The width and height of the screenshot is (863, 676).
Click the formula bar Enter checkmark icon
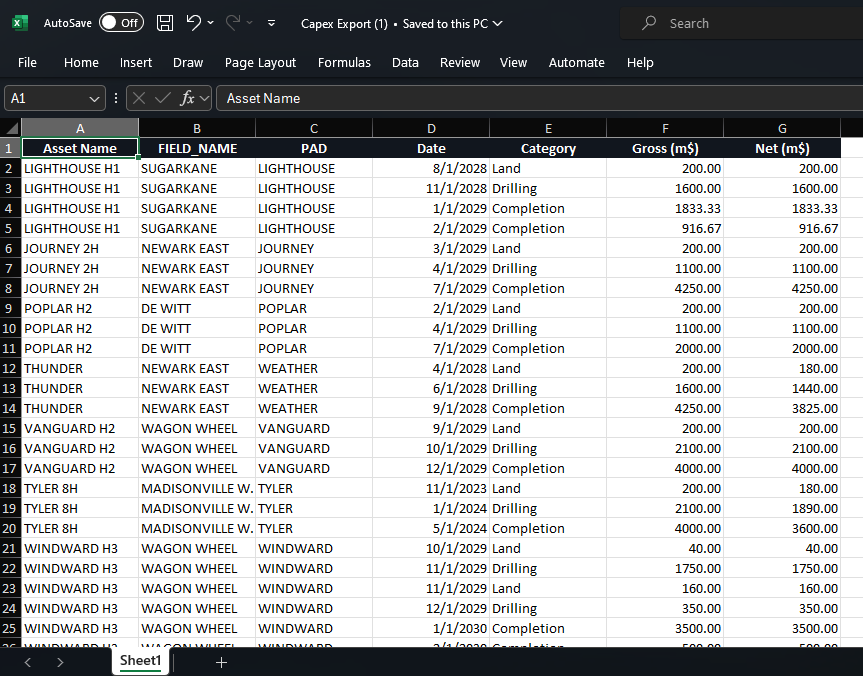coord(162,98)
